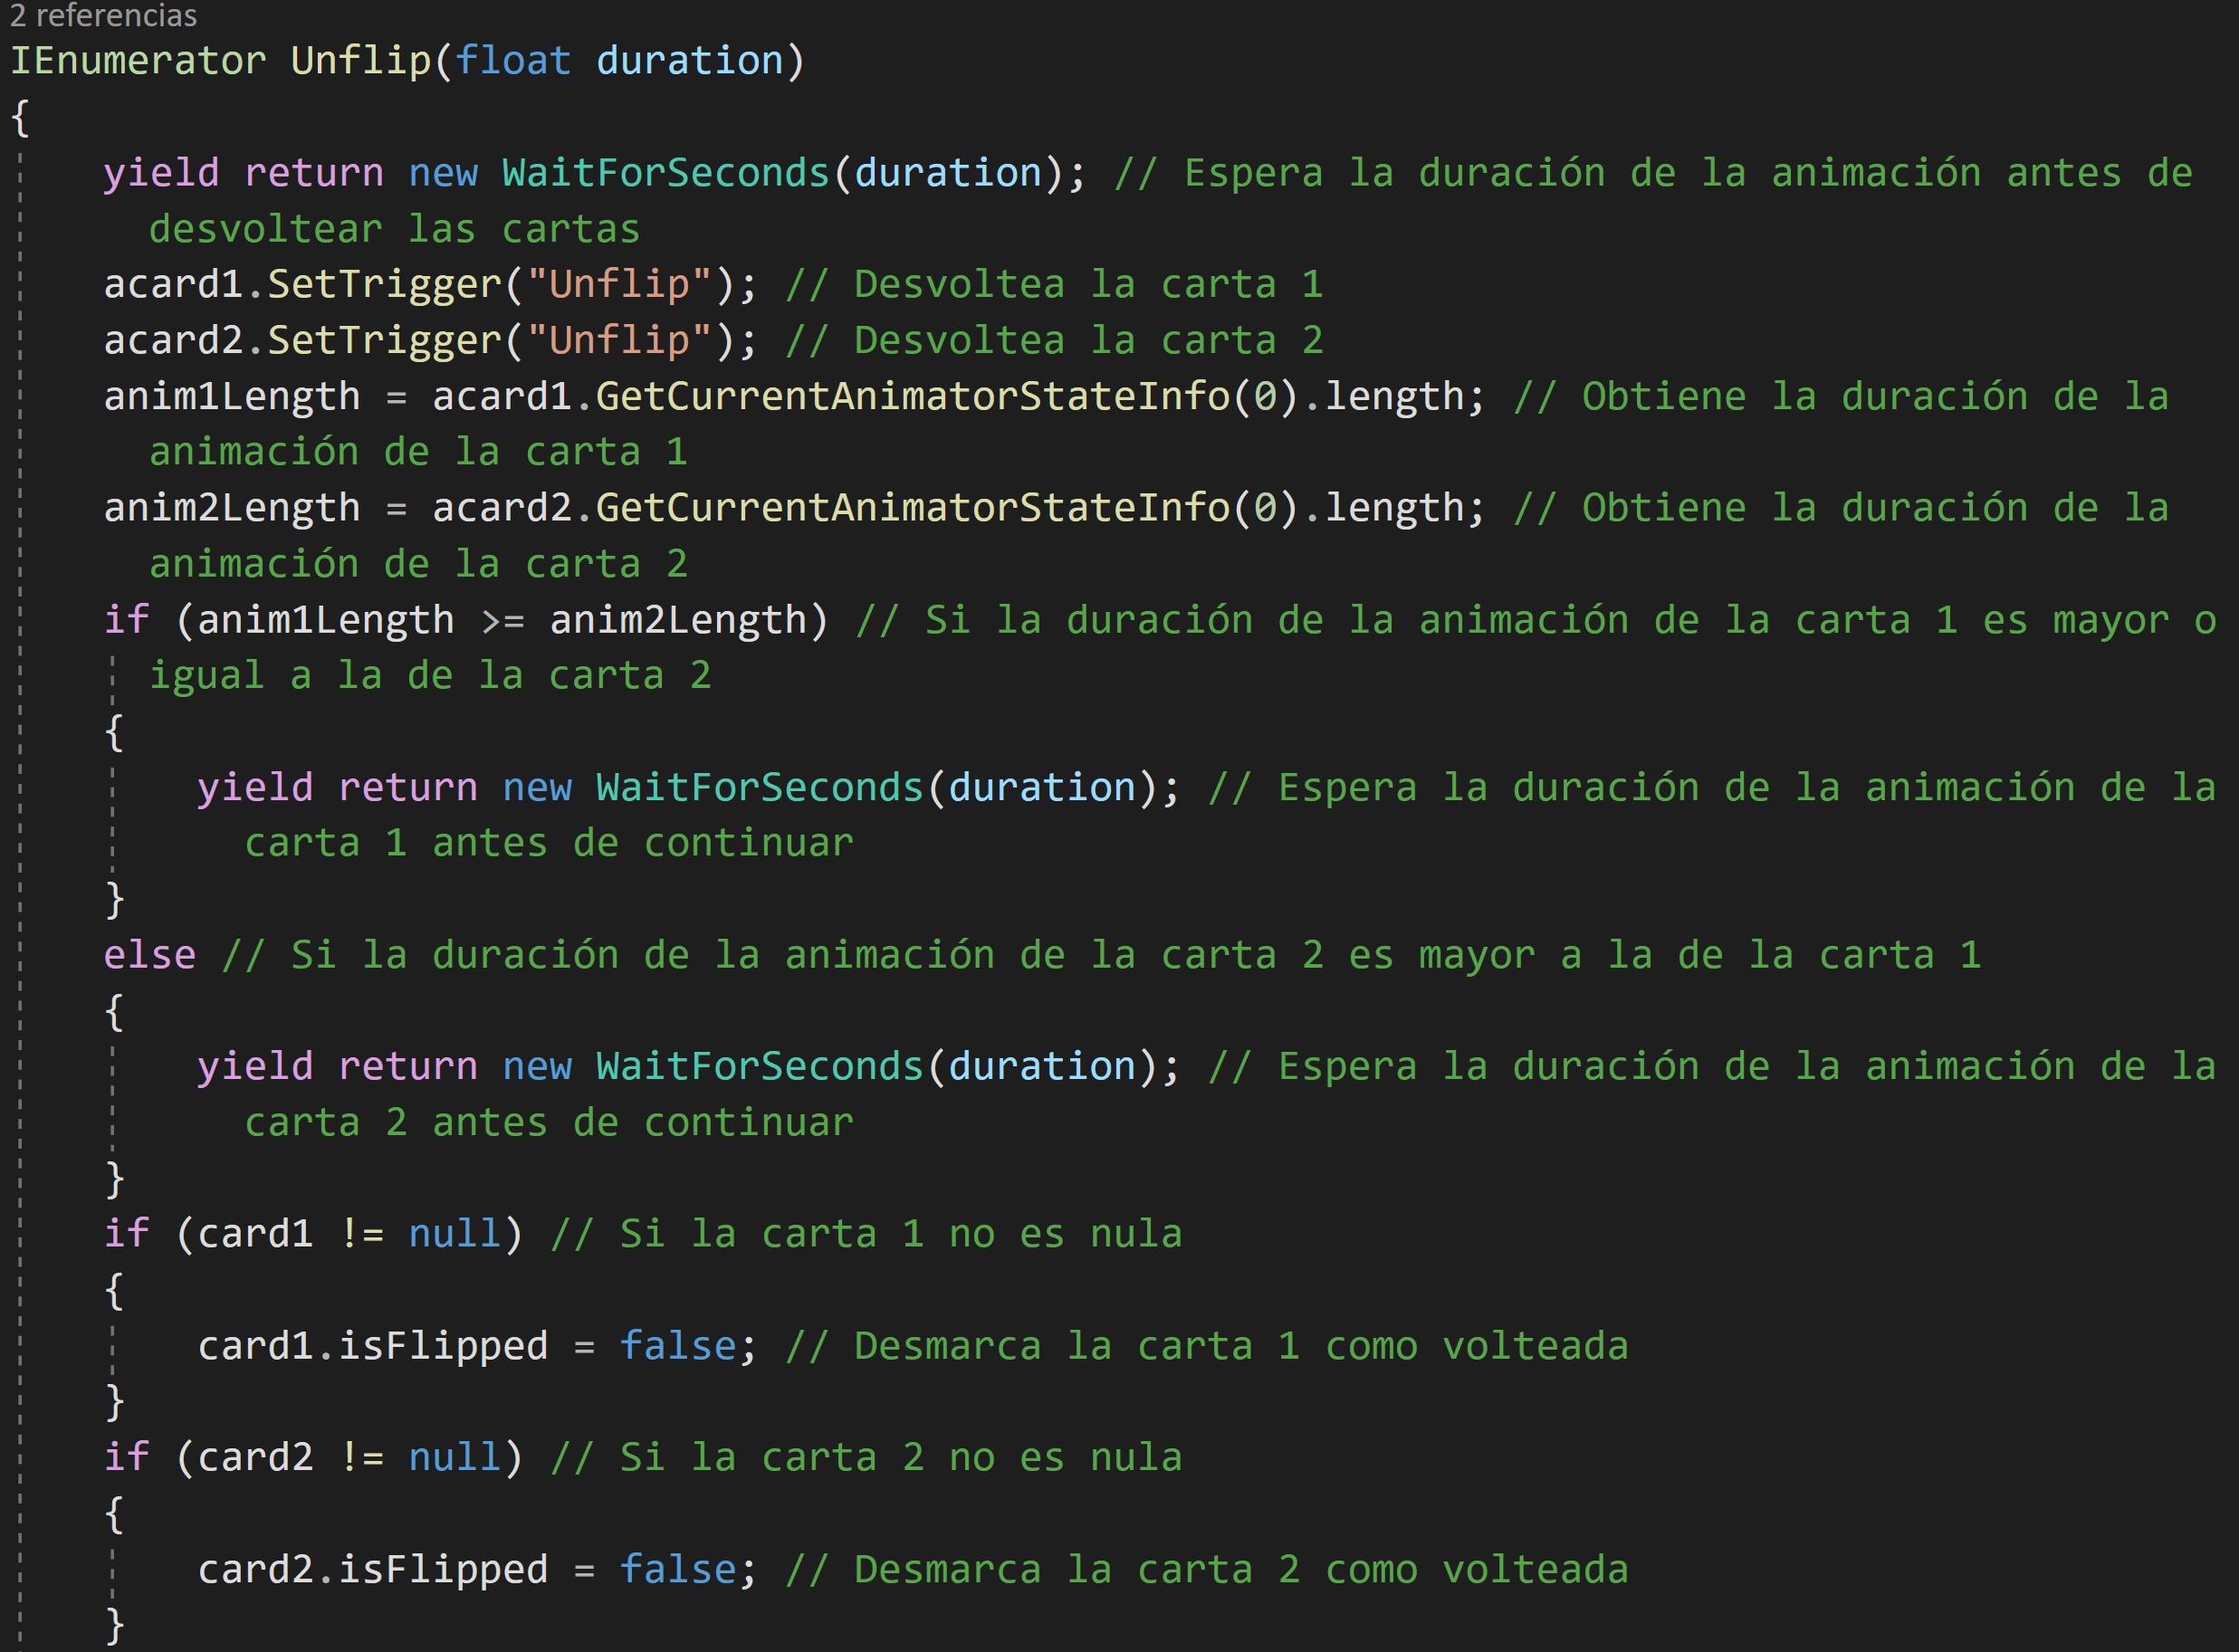The width and height of the screenshot is (2239, 1652).
Task: Click the opening brace of the Unflip method
Action: point(18,118)
